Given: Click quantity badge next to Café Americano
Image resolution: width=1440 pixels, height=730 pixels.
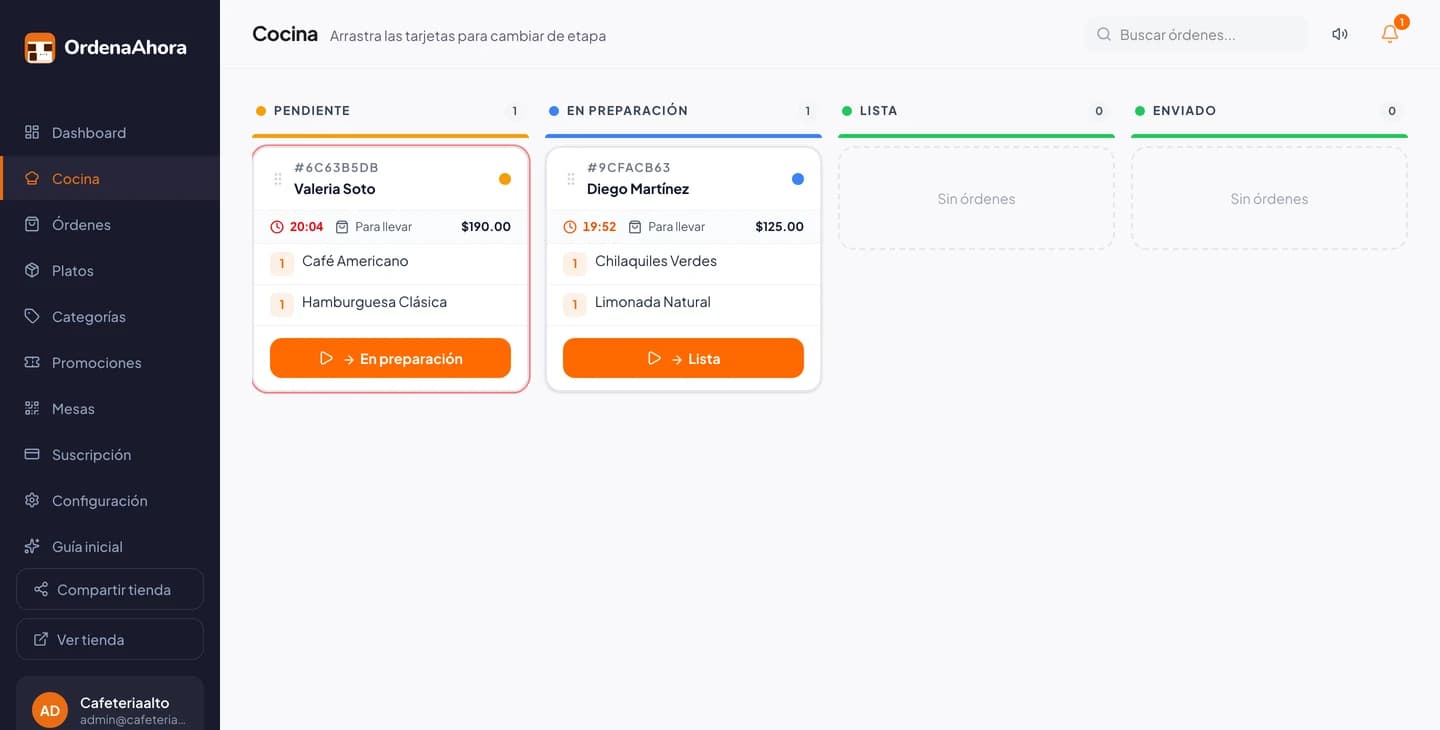Looking at the screenshot, I should tap(282, 264).
